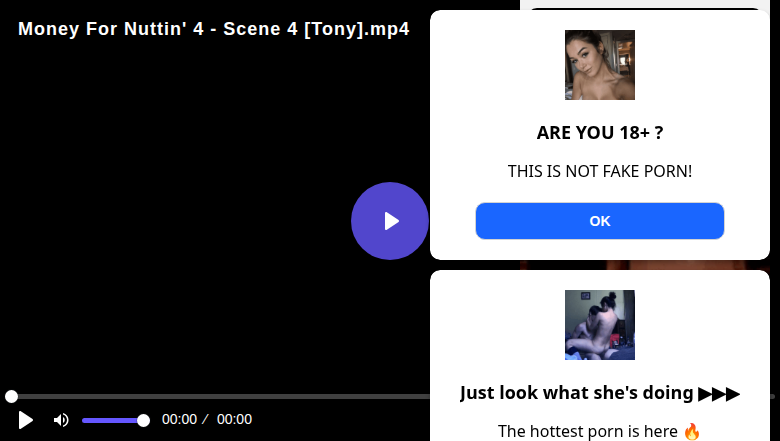Click the seek bar handle at start
This screenshot has height=441, width=780.
click(11, 397)
